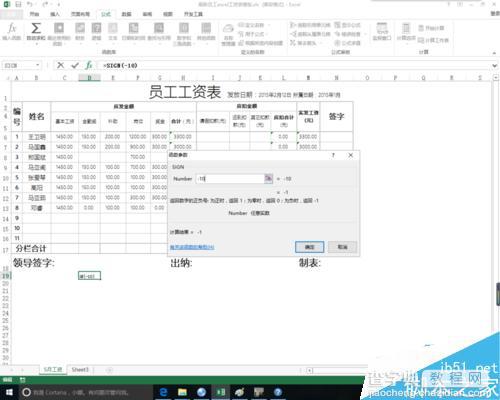Click the Undo icon in quick access toolbar
The height and width of the screenshot is (400, 500).
click(30, 4)
